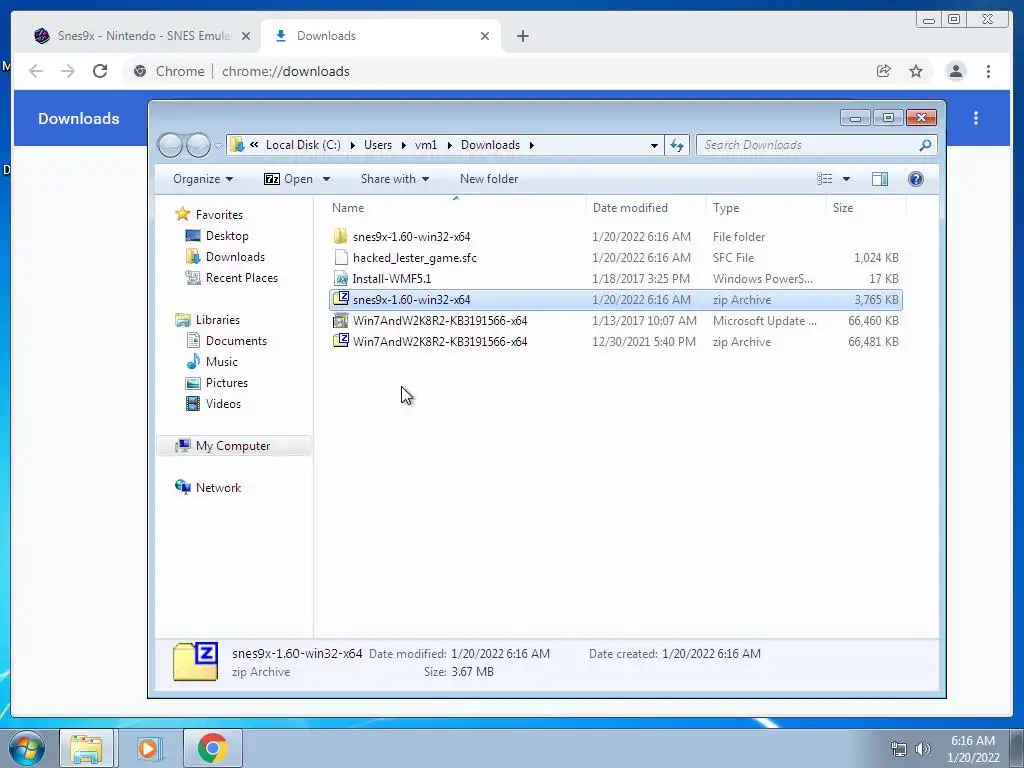Select Install-WMF5.1 PowerShell file
Viewport: 1024px width, 768px height.
616,279
